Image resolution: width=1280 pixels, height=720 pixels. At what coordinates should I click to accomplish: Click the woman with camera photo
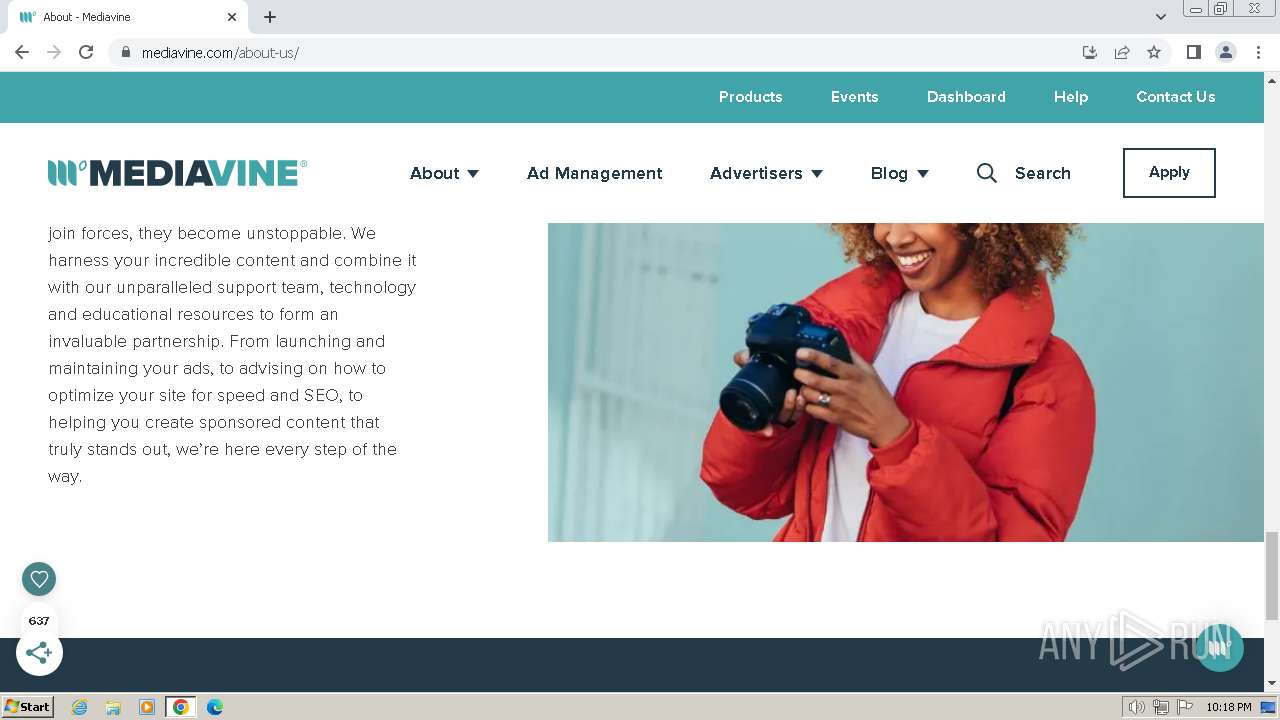906,382
